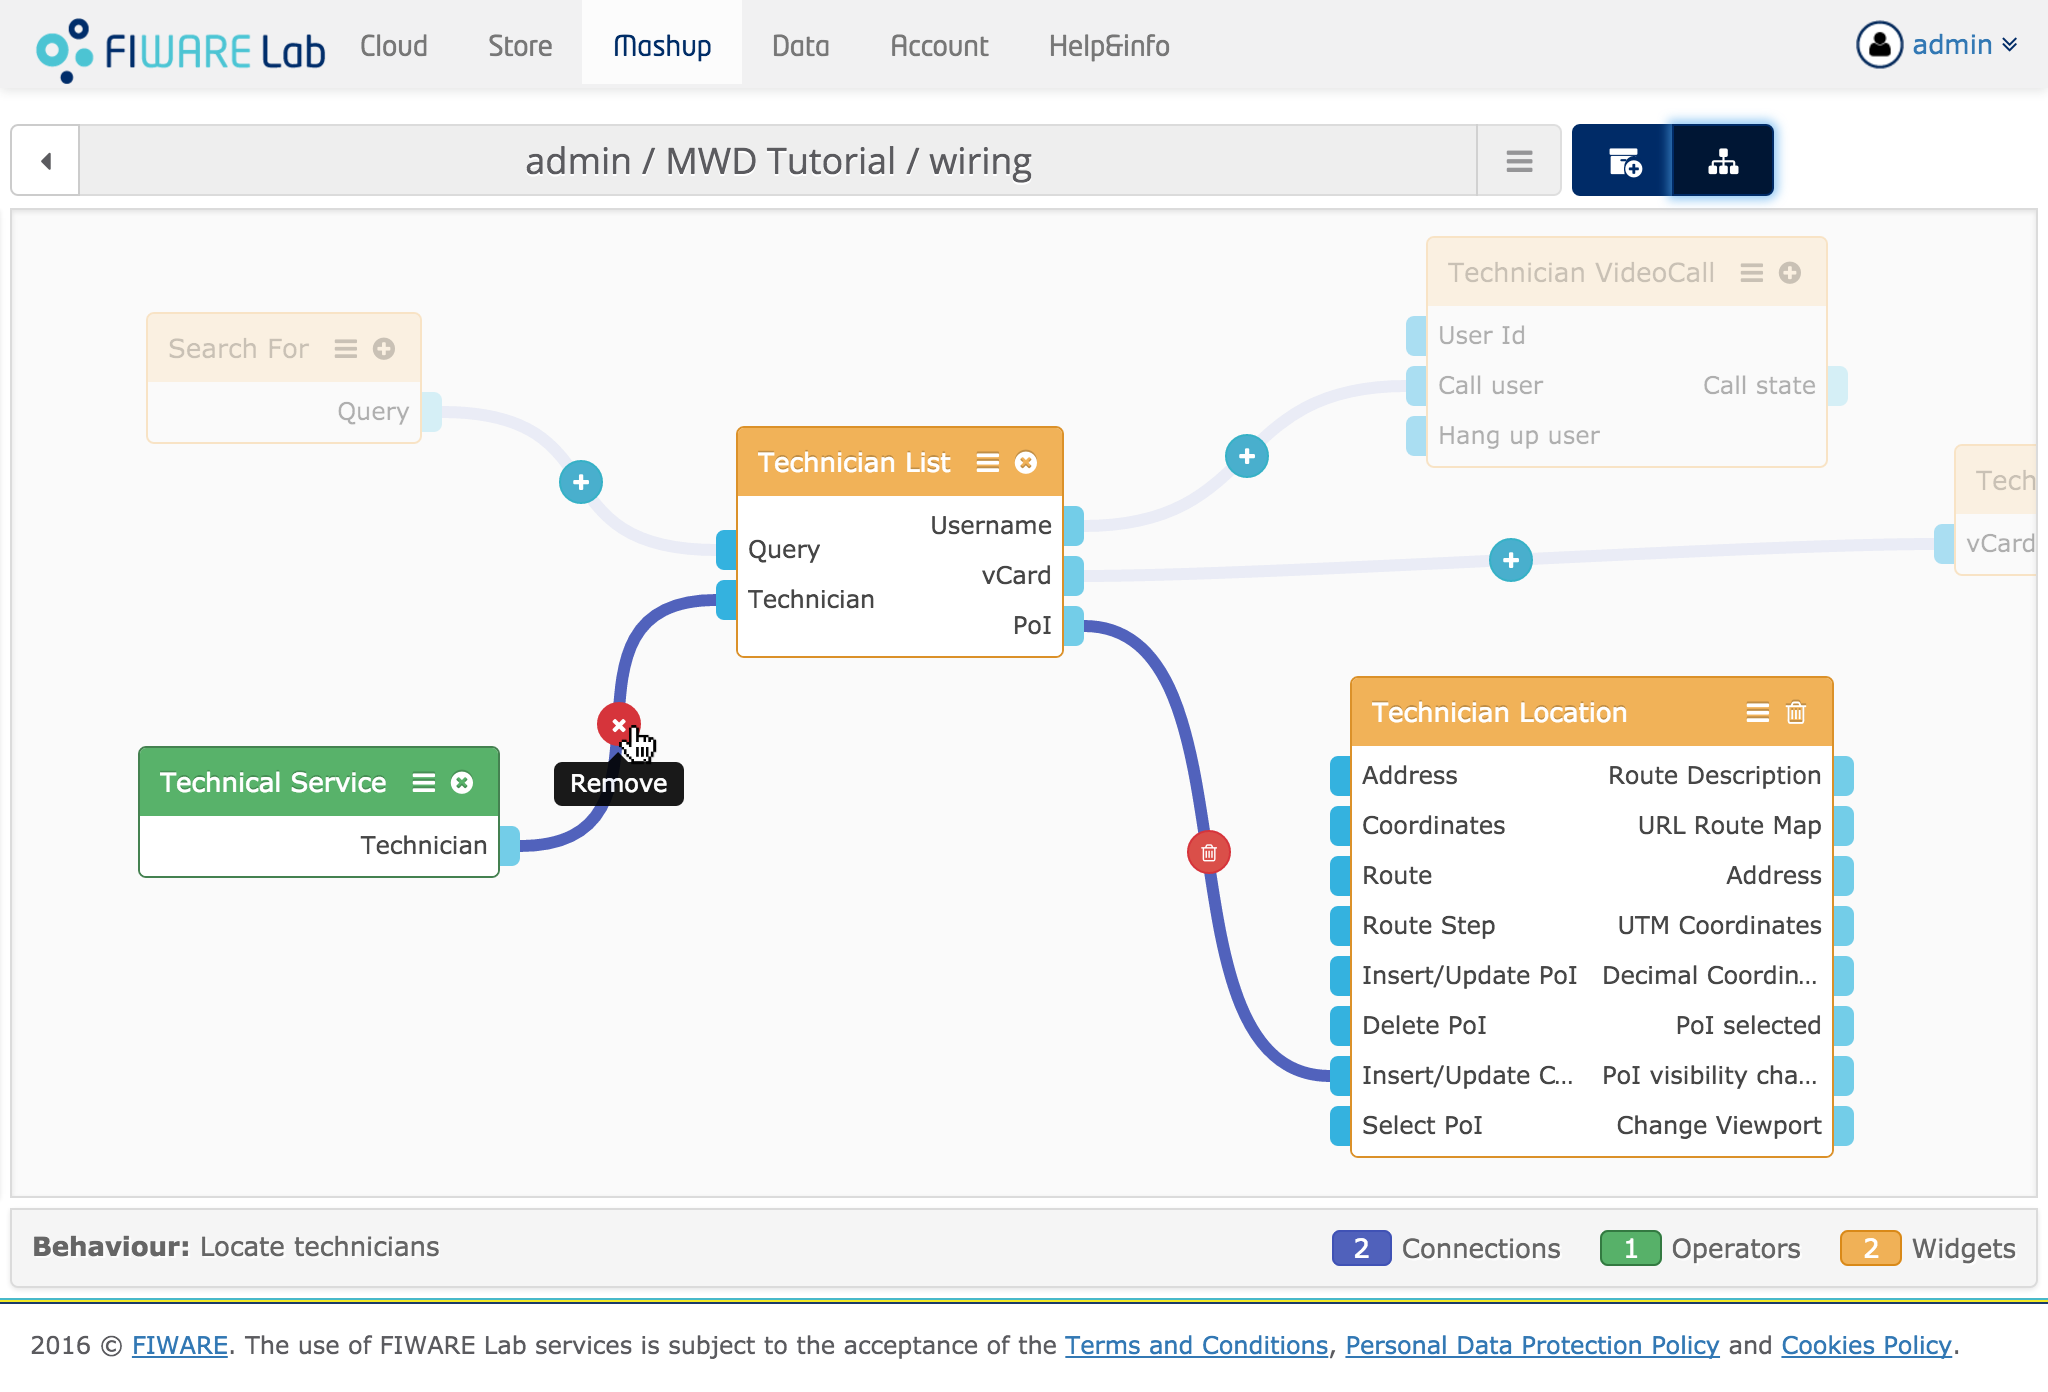Click the collapse left panel arrow icon
This screenshot has width=2048, height=1392.
click(45, 160)
